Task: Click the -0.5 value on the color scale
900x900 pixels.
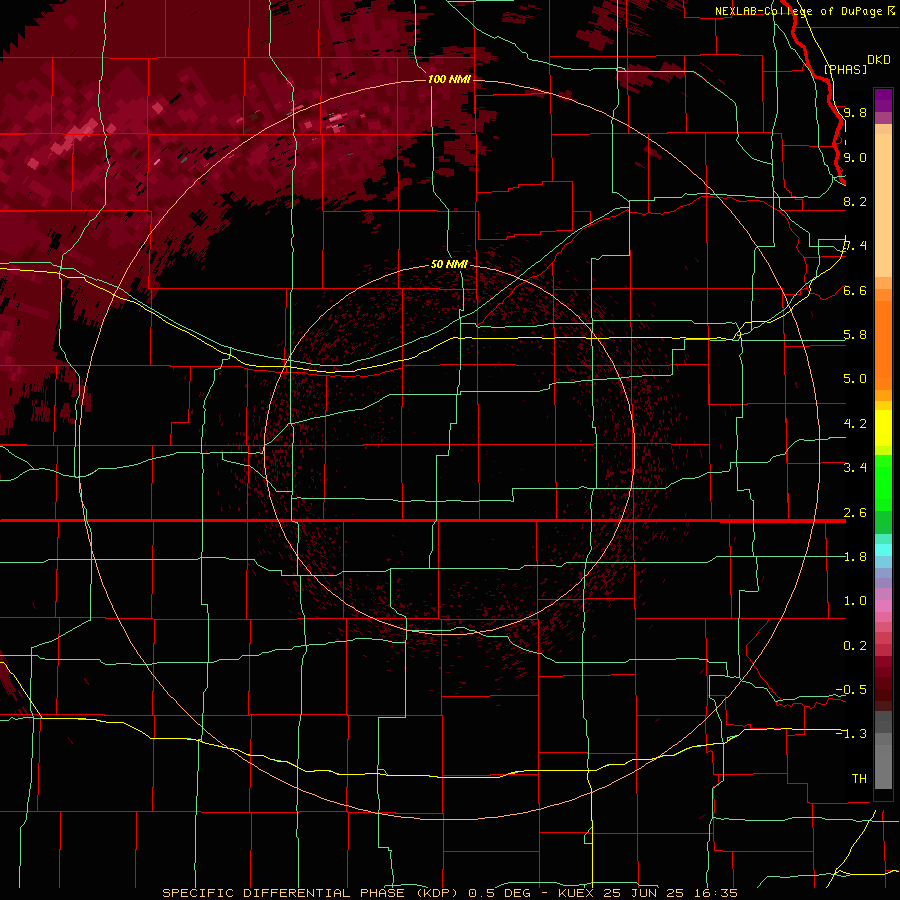Action: [x=851, y=690]
